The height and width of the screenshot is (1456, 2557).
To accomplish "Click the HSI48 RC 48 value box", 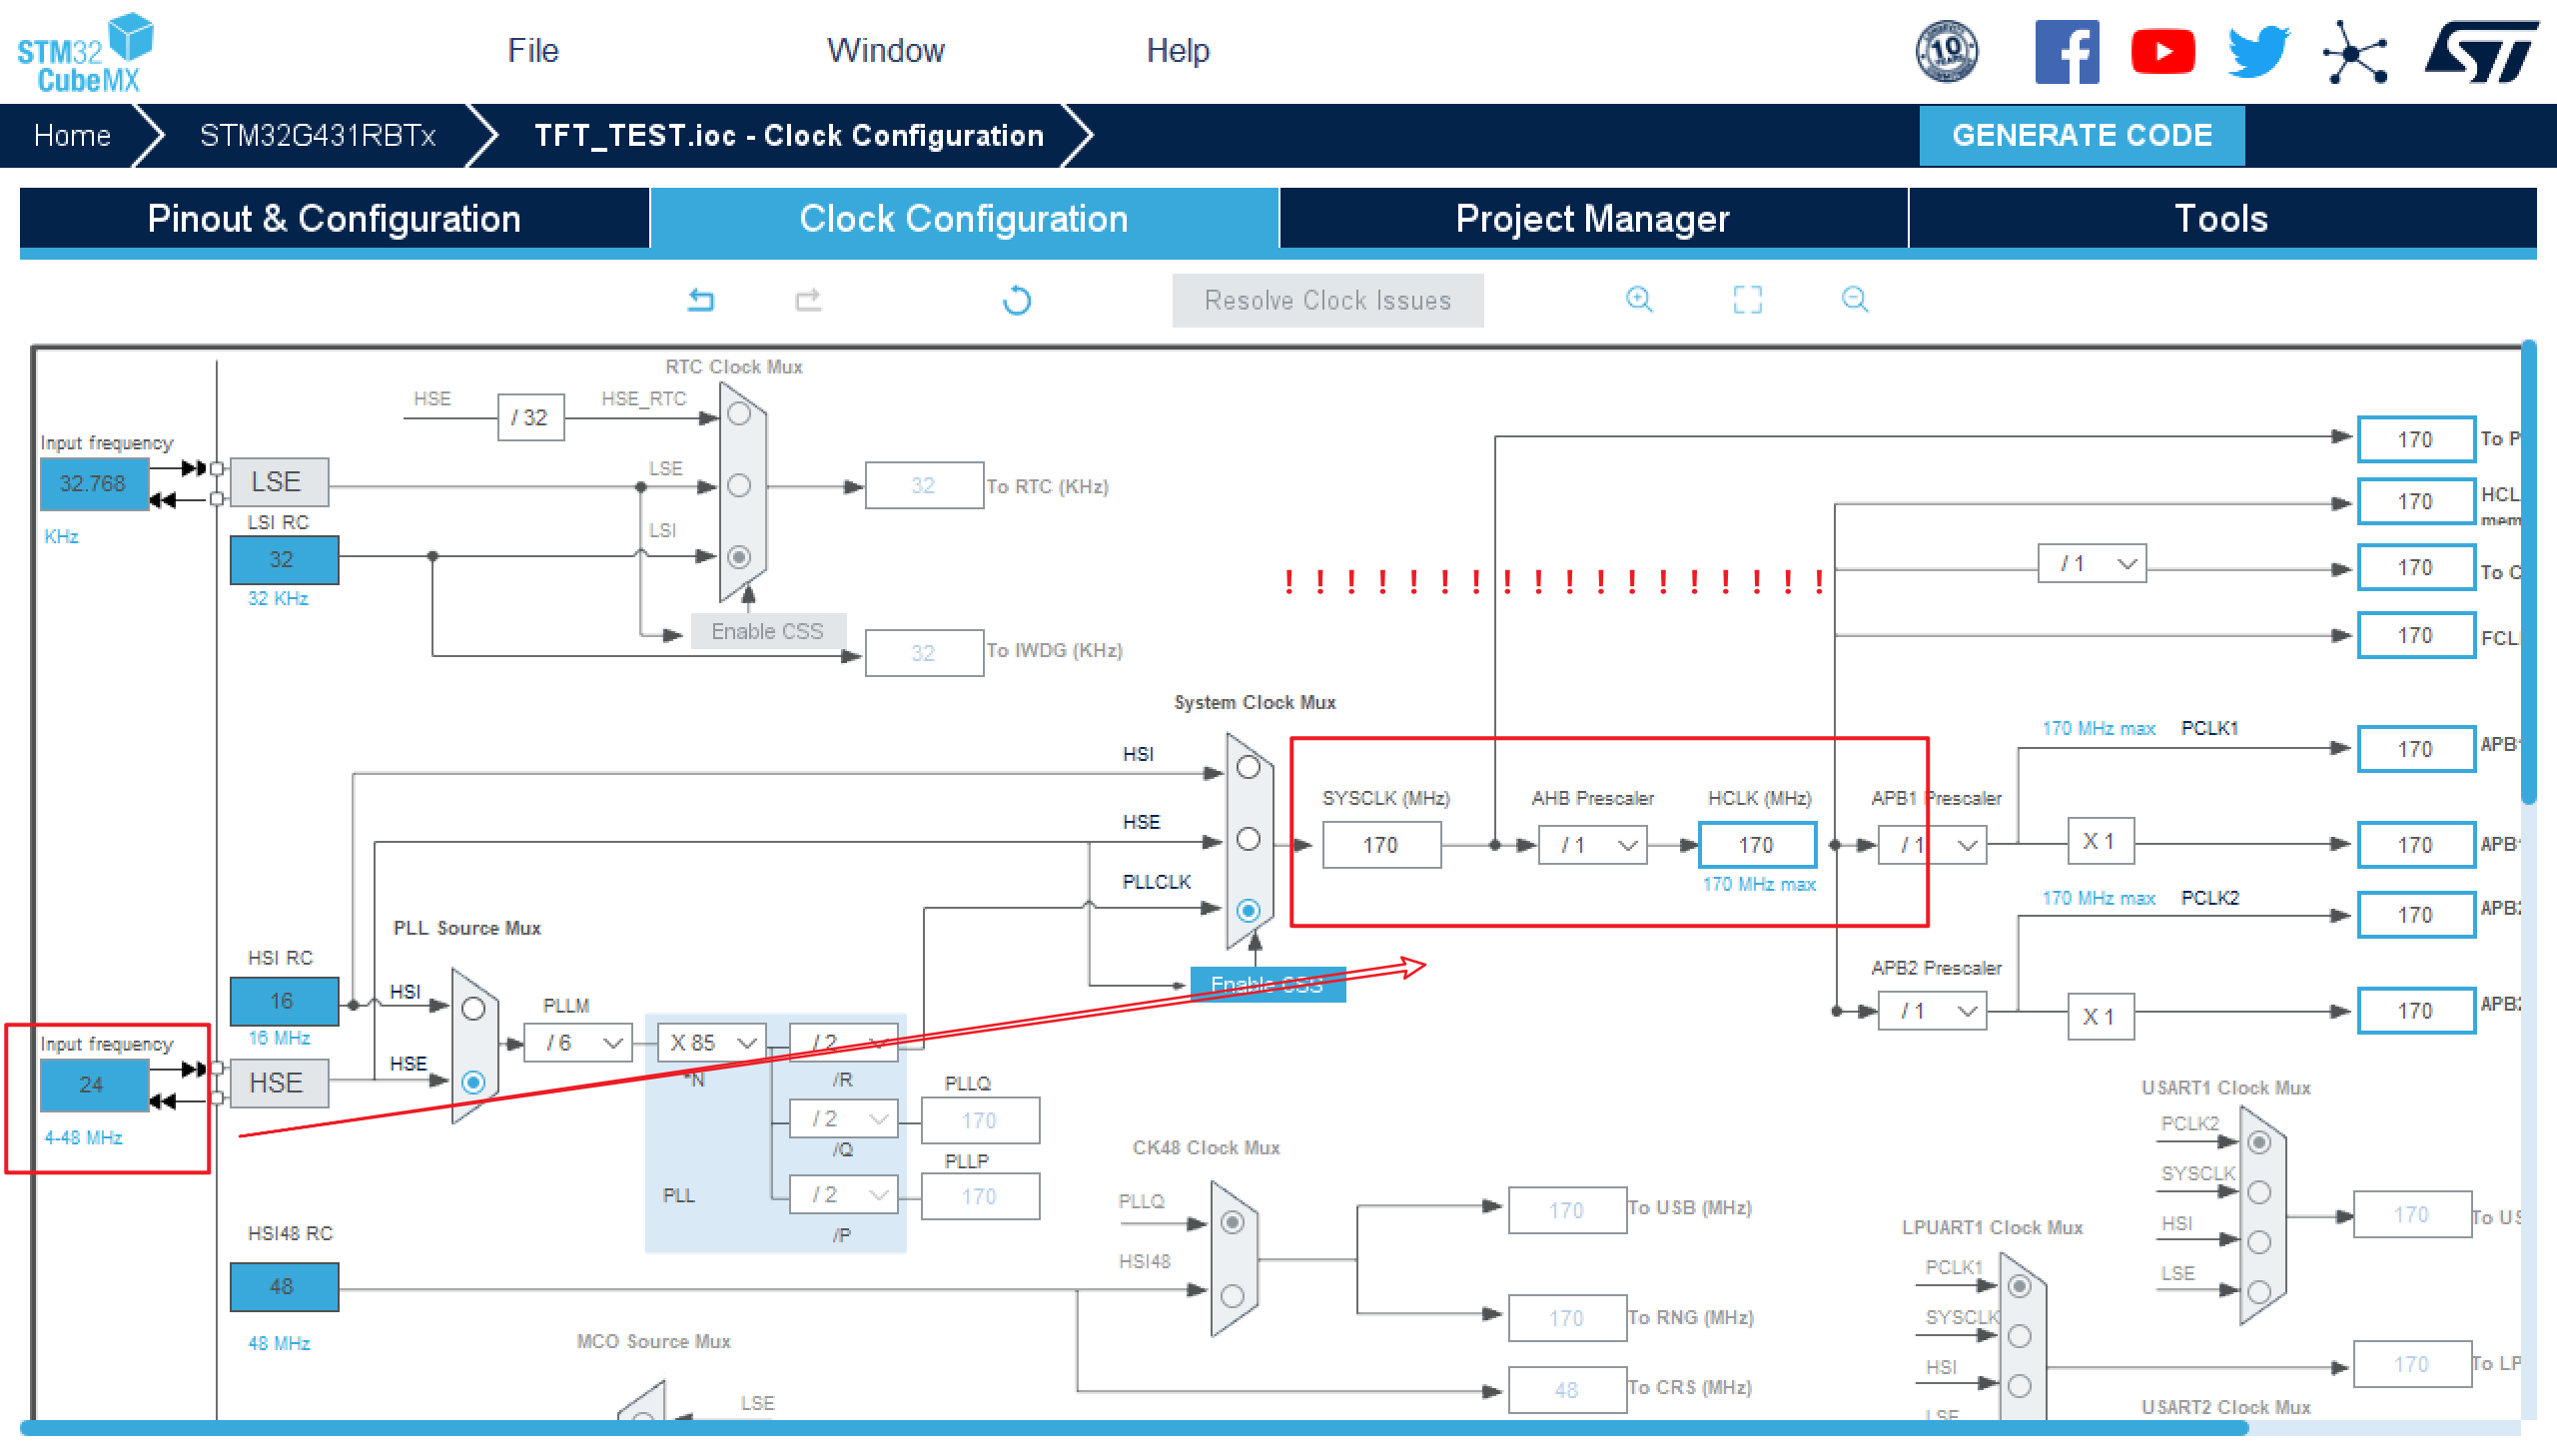I will [x=284, y=1287].
